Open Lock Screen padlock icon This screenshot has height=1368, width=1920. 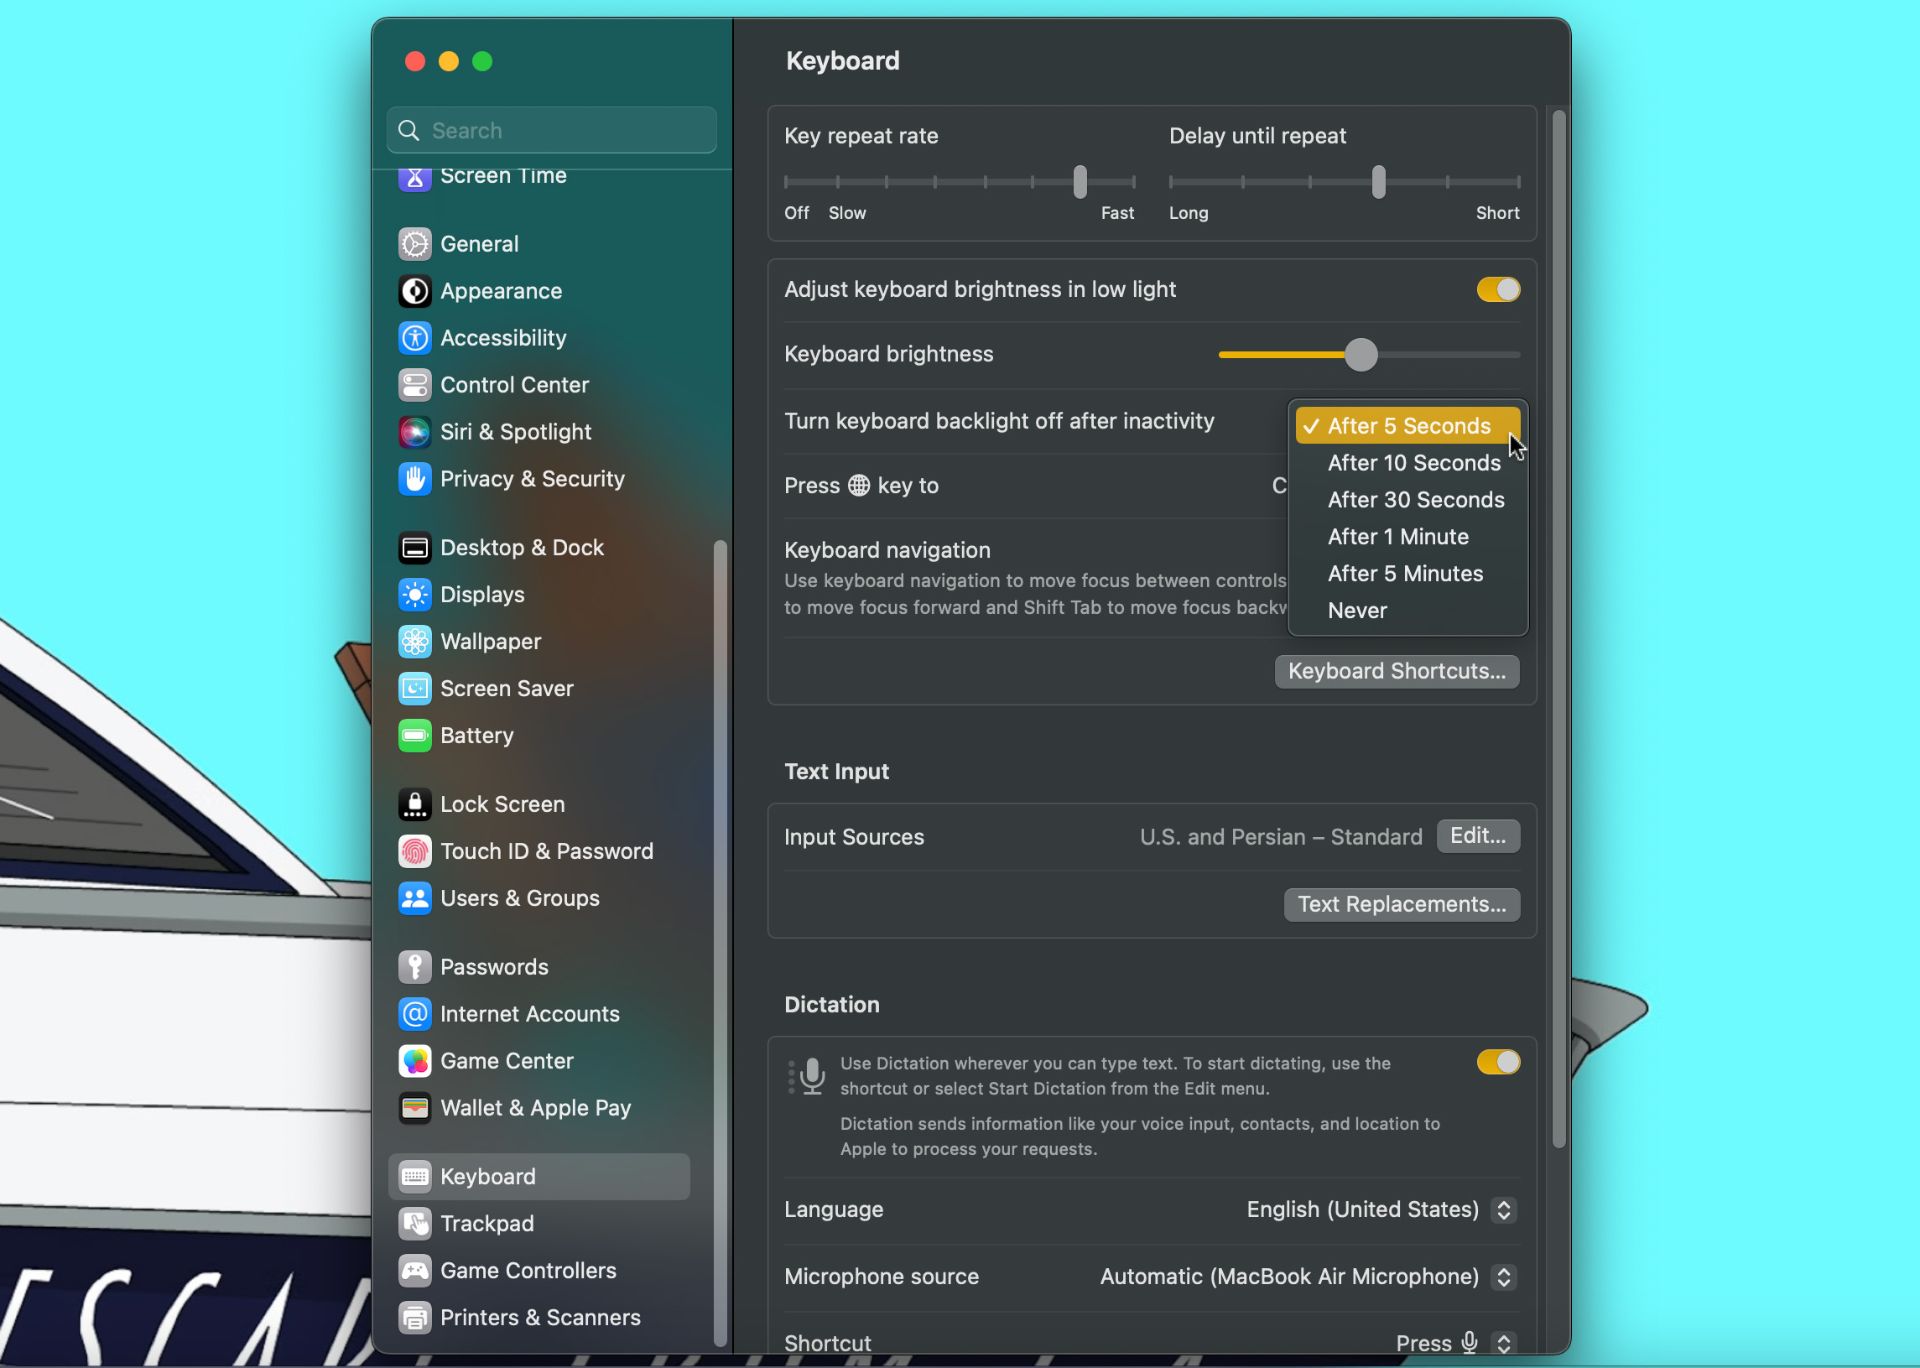point(415,805)
